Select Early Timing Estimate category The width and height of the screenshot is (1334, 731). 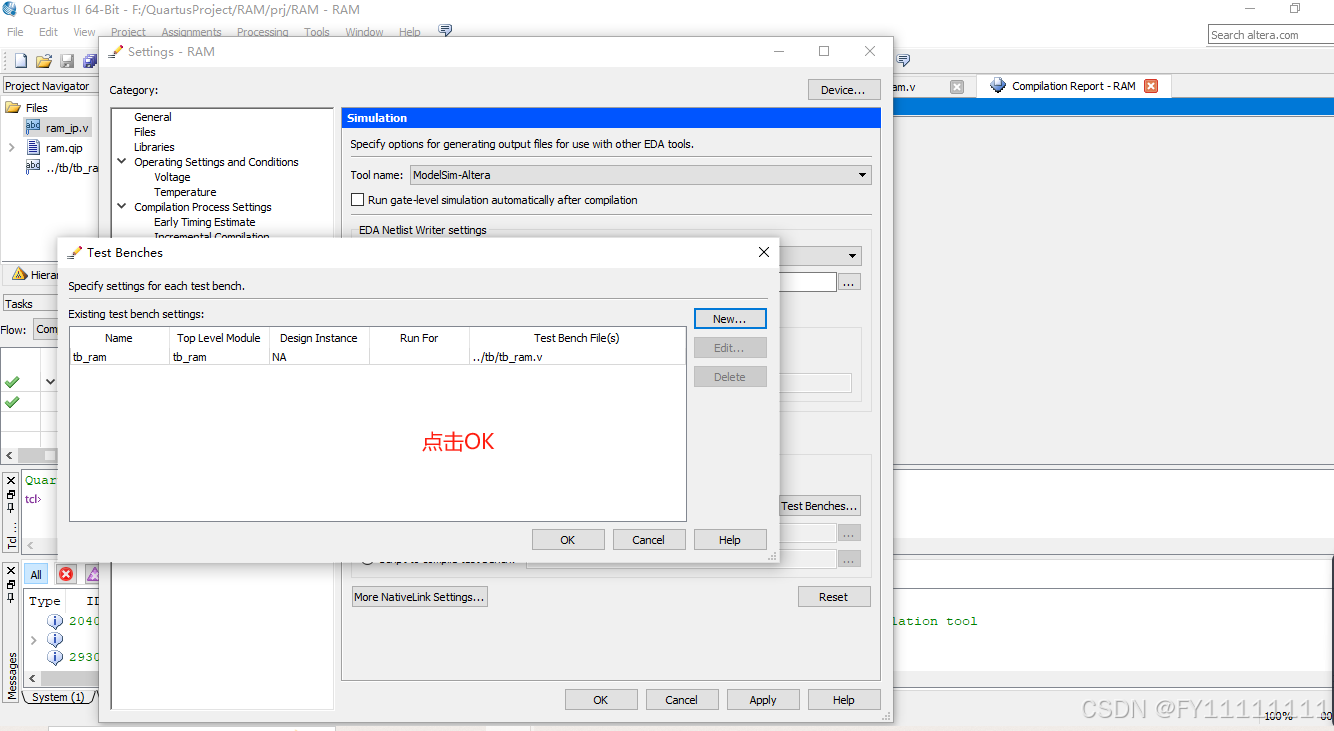(x=205, y=222)
